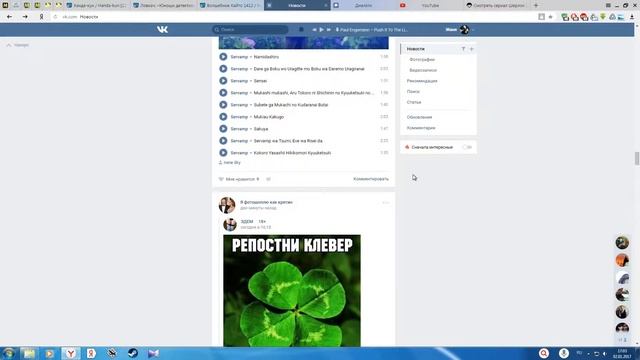Switch to the Дневник browser tab
This screenshot has width=640, height=360.
pyautogui.click(x=363, y=5)
